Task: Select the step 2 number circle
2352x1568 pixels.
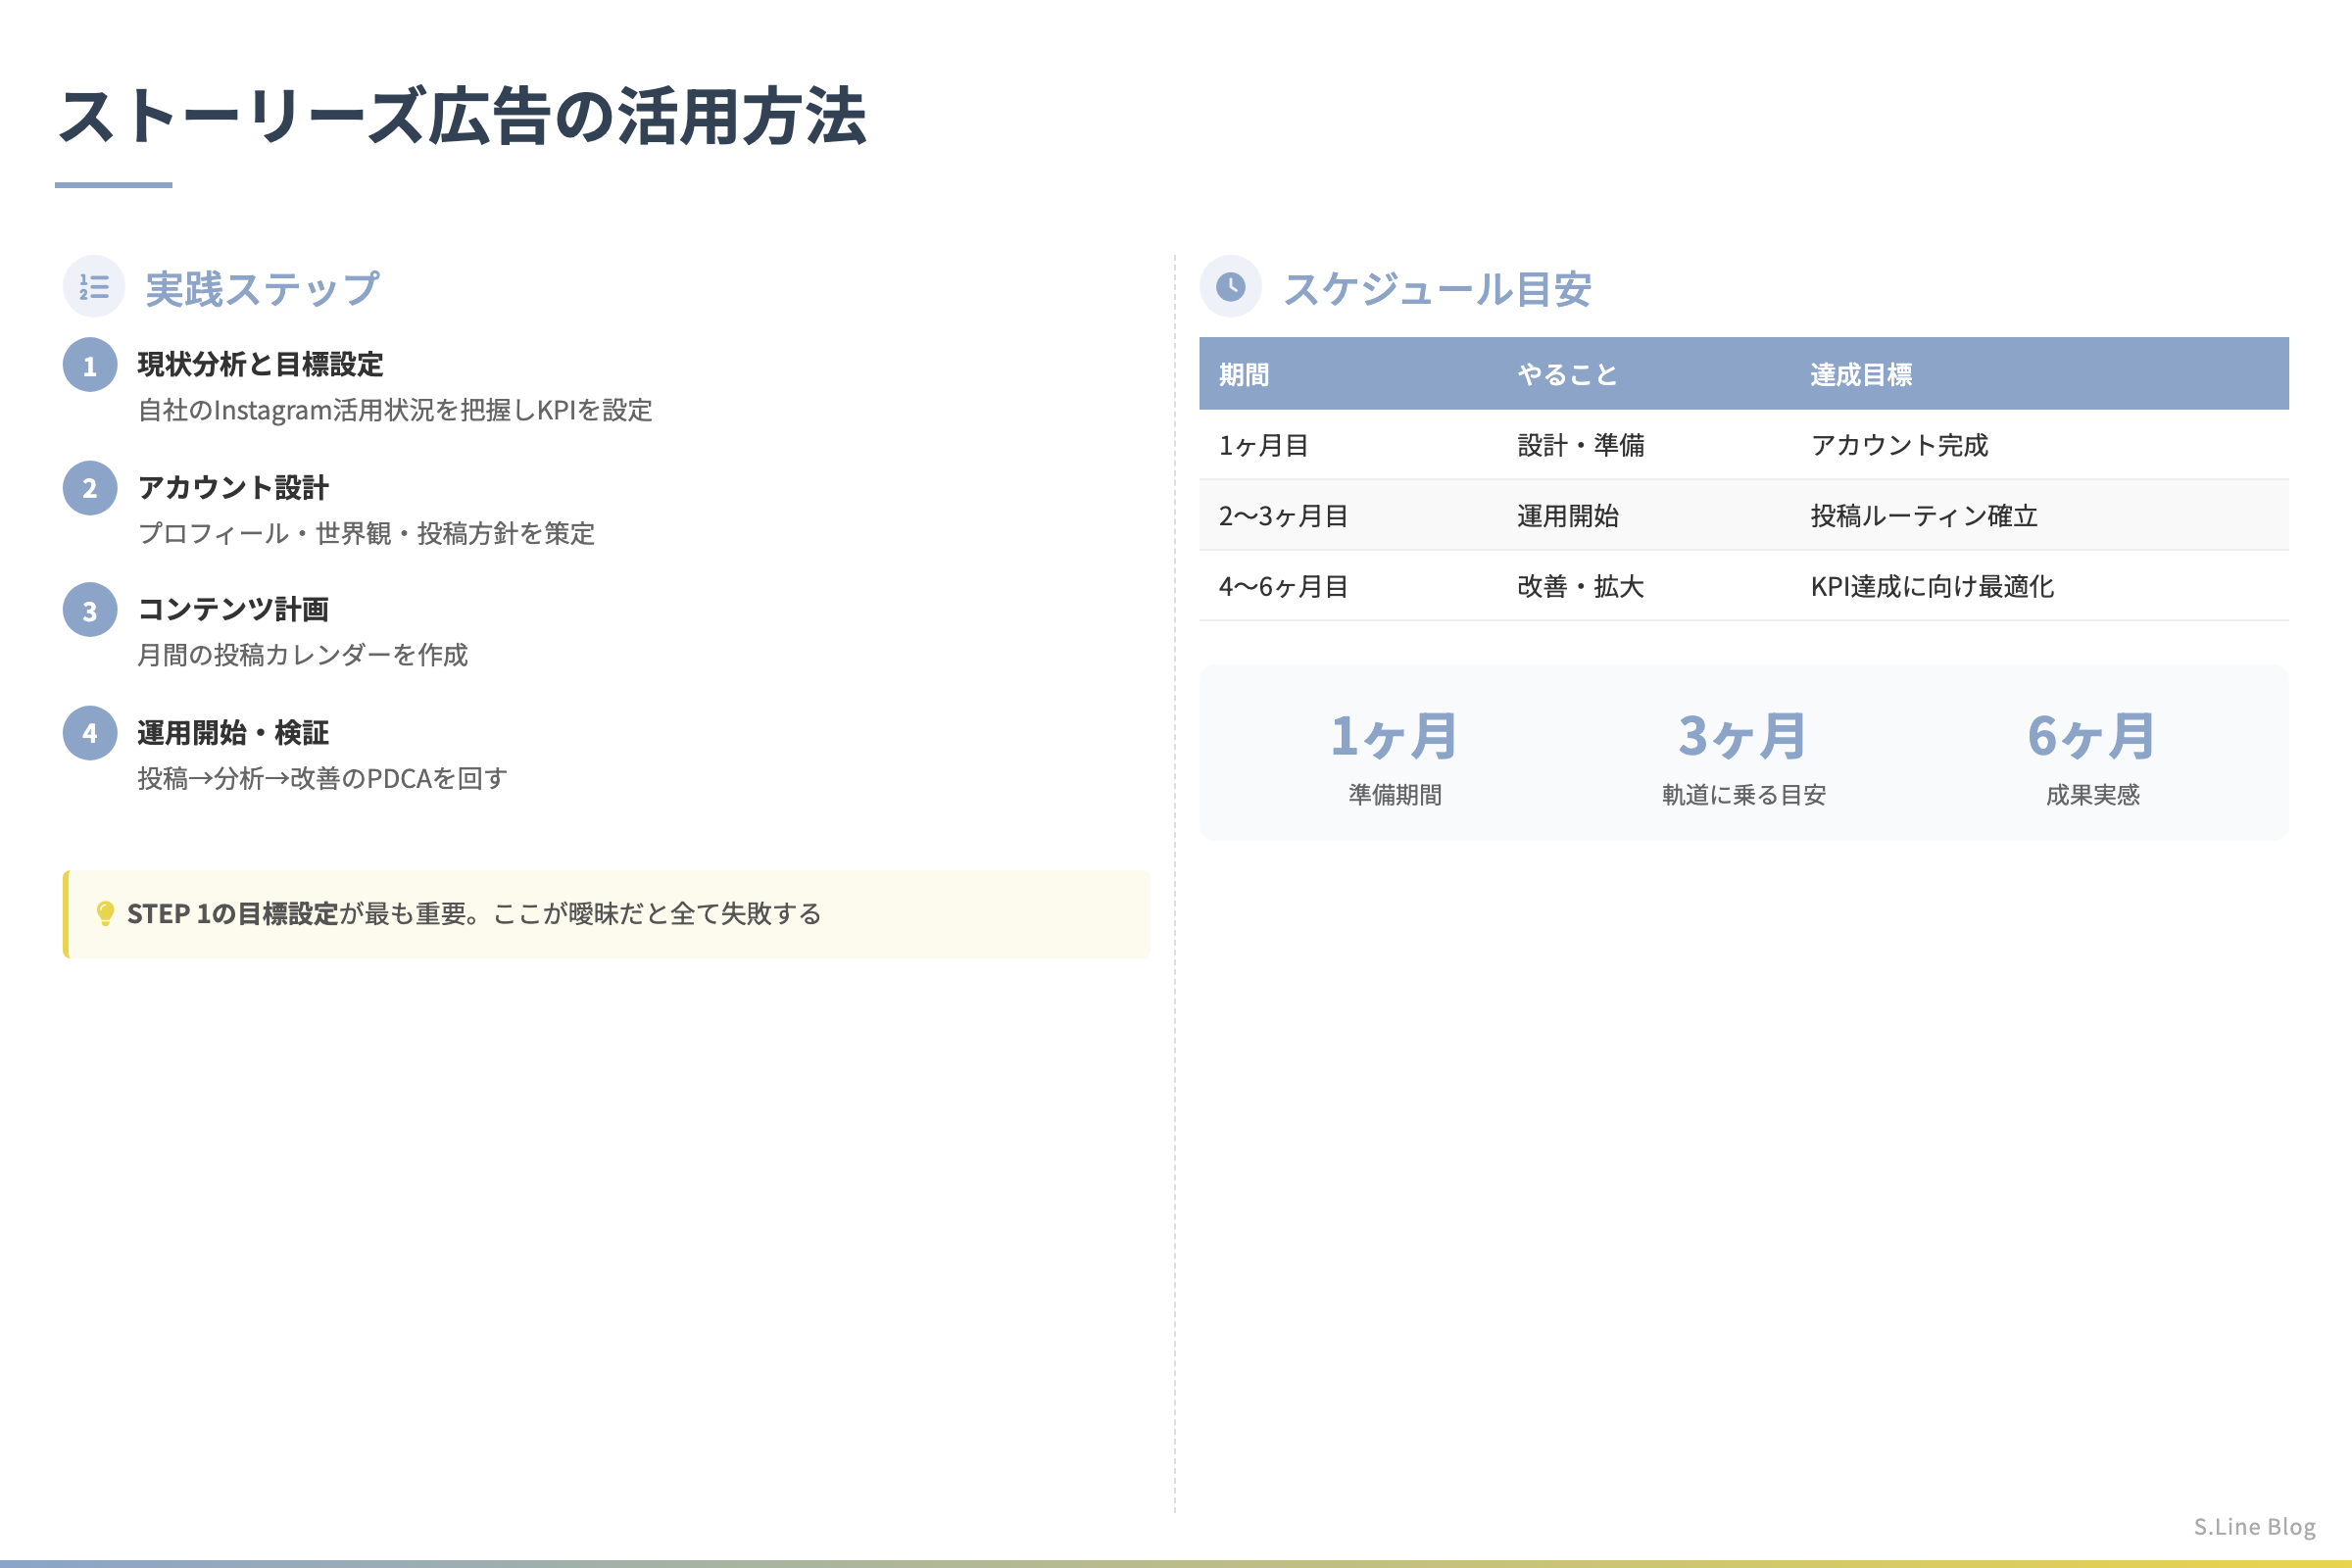Action: click(x=90, y=488)
